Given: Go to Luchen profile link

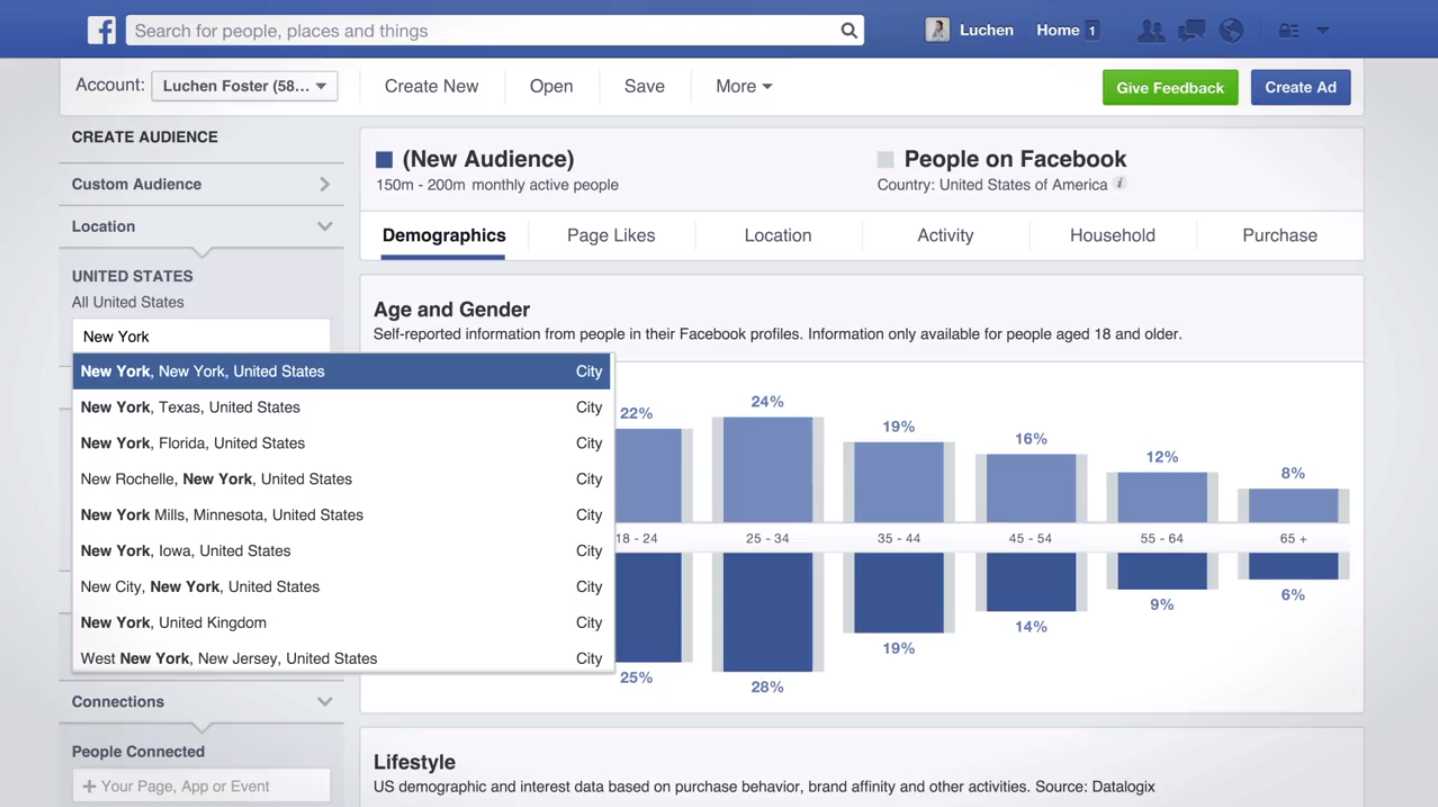Looking at the screenshot, I should click(x=986, y=30).
